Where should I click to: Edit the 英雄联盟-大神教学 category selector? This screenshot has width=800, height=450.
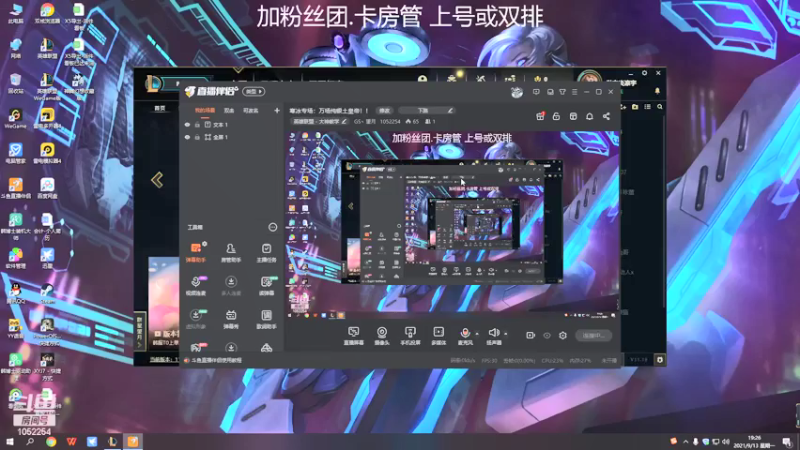pyautogui.click(x=319, y=121)
